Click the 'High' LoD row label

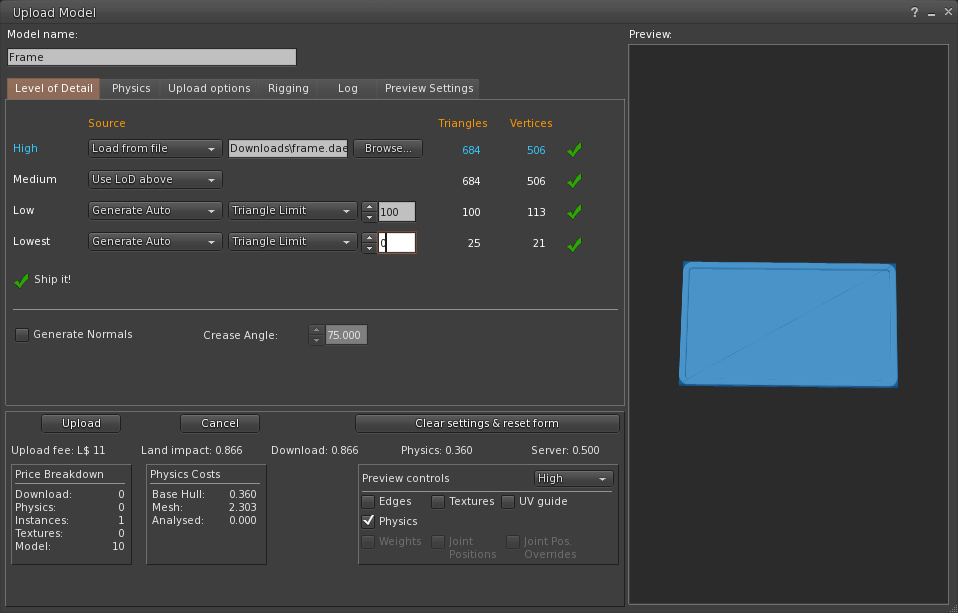point(25,149)
